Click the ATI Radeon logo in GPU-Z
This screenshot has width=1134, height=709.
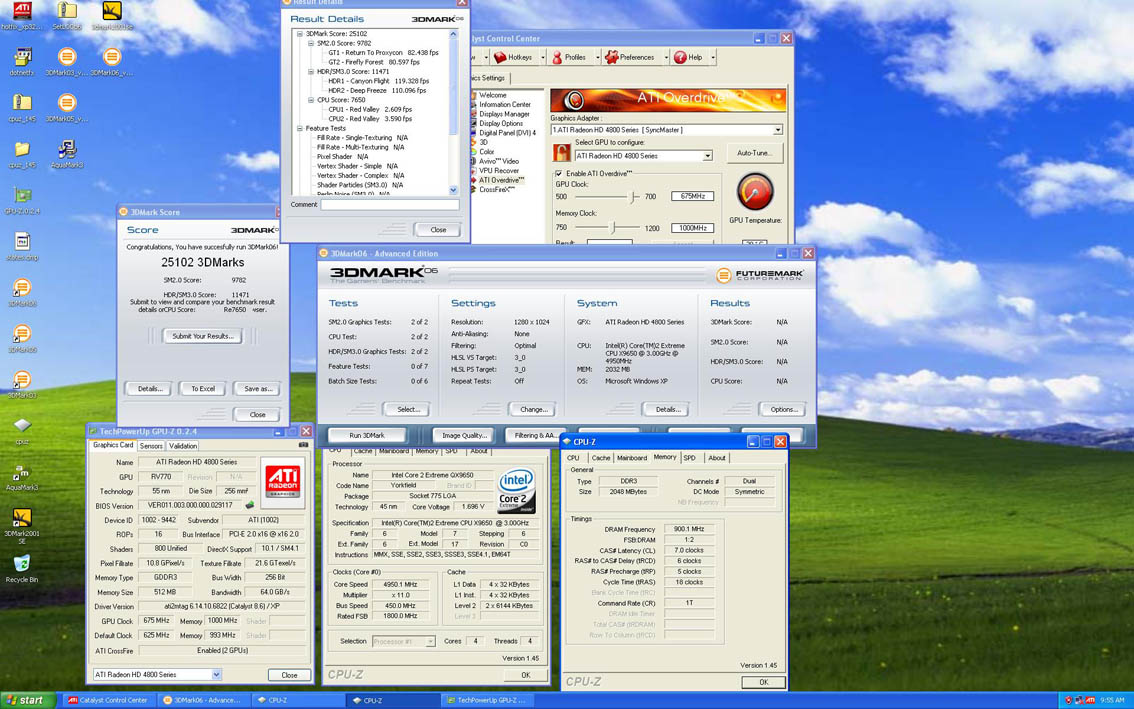pos(283,483)
